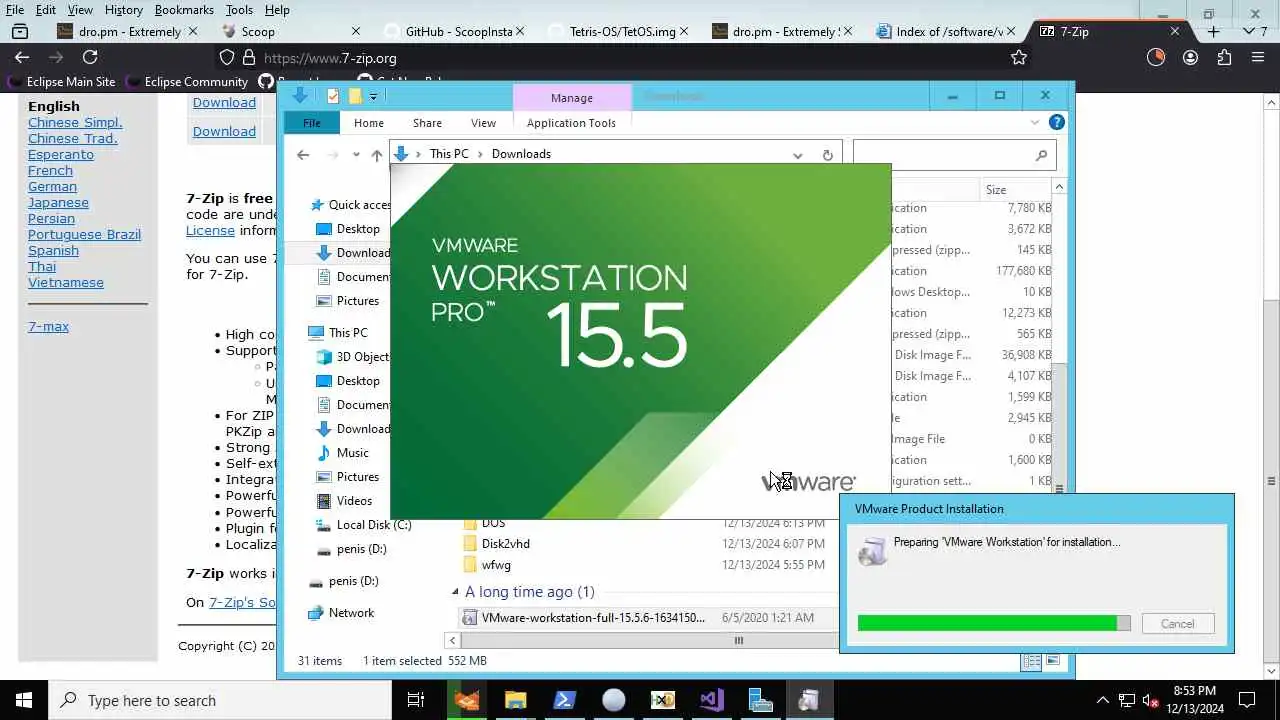Cancel the VMware Product Installation
Viewport: 1280px width, 720px height.
click(x=1177, y=624)
